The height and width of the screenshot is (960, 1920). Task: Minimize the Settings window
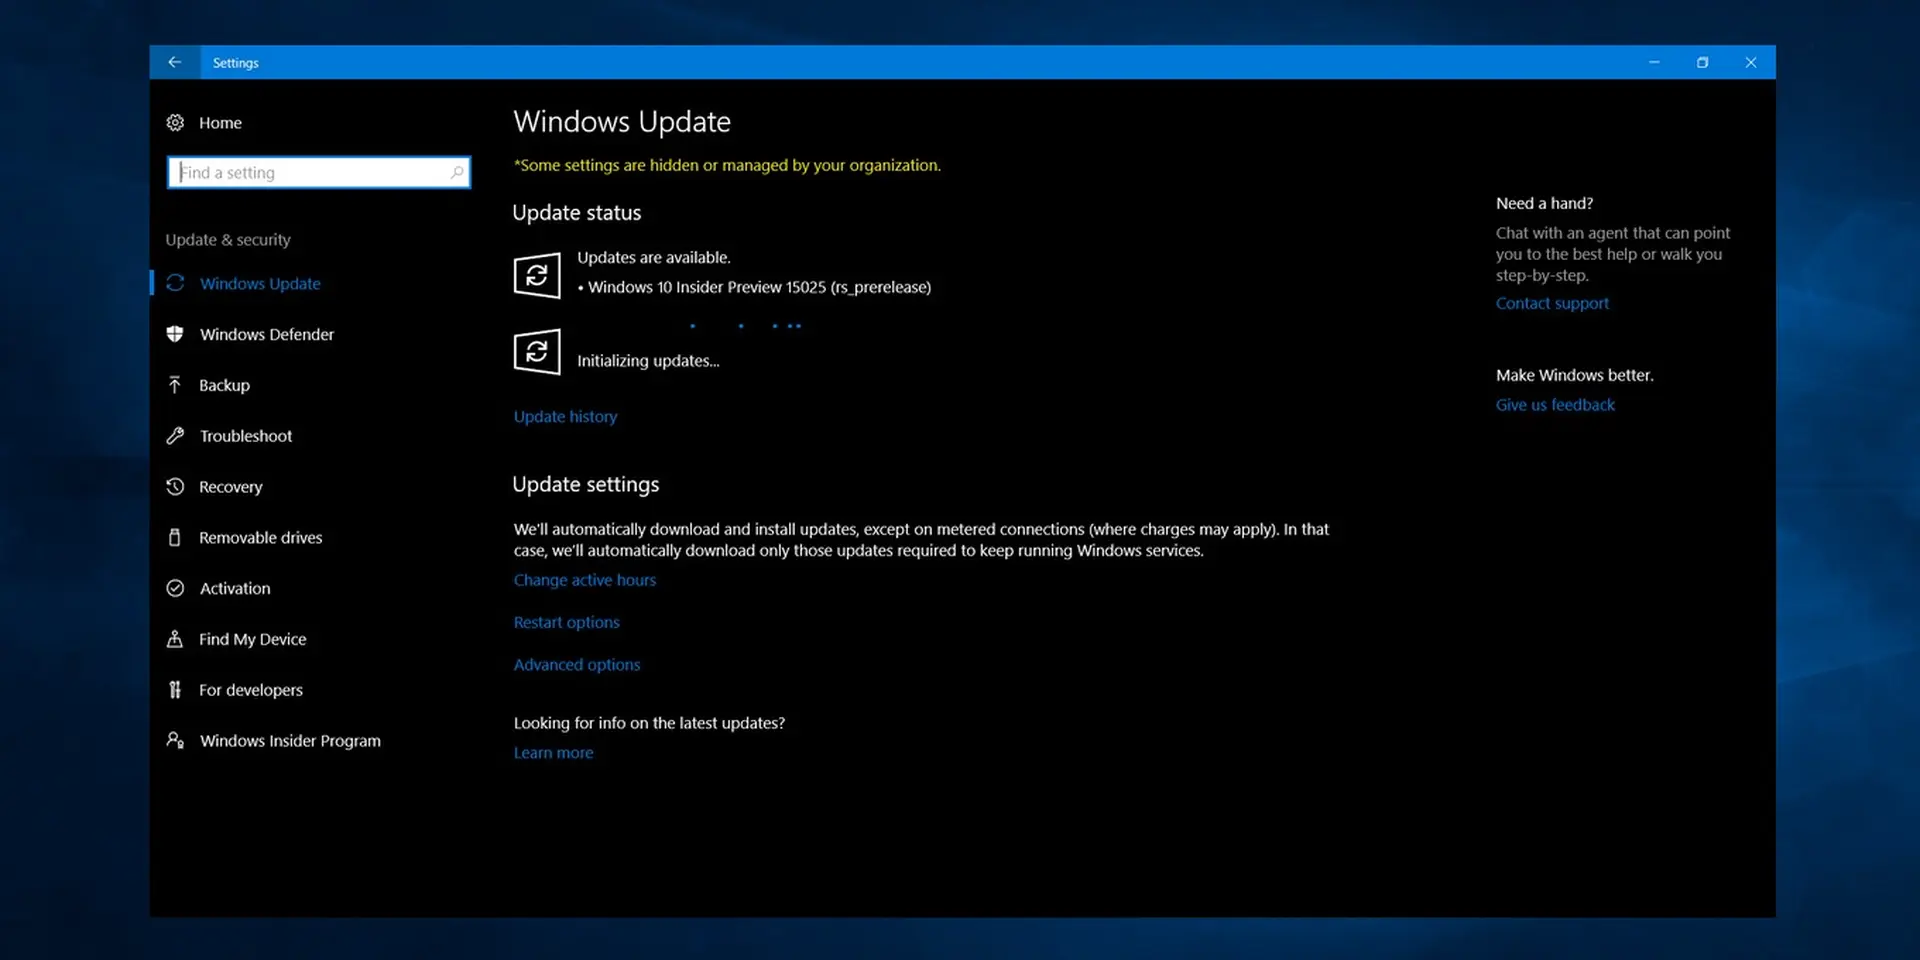pyautogui.click(x=1654, y=62)
